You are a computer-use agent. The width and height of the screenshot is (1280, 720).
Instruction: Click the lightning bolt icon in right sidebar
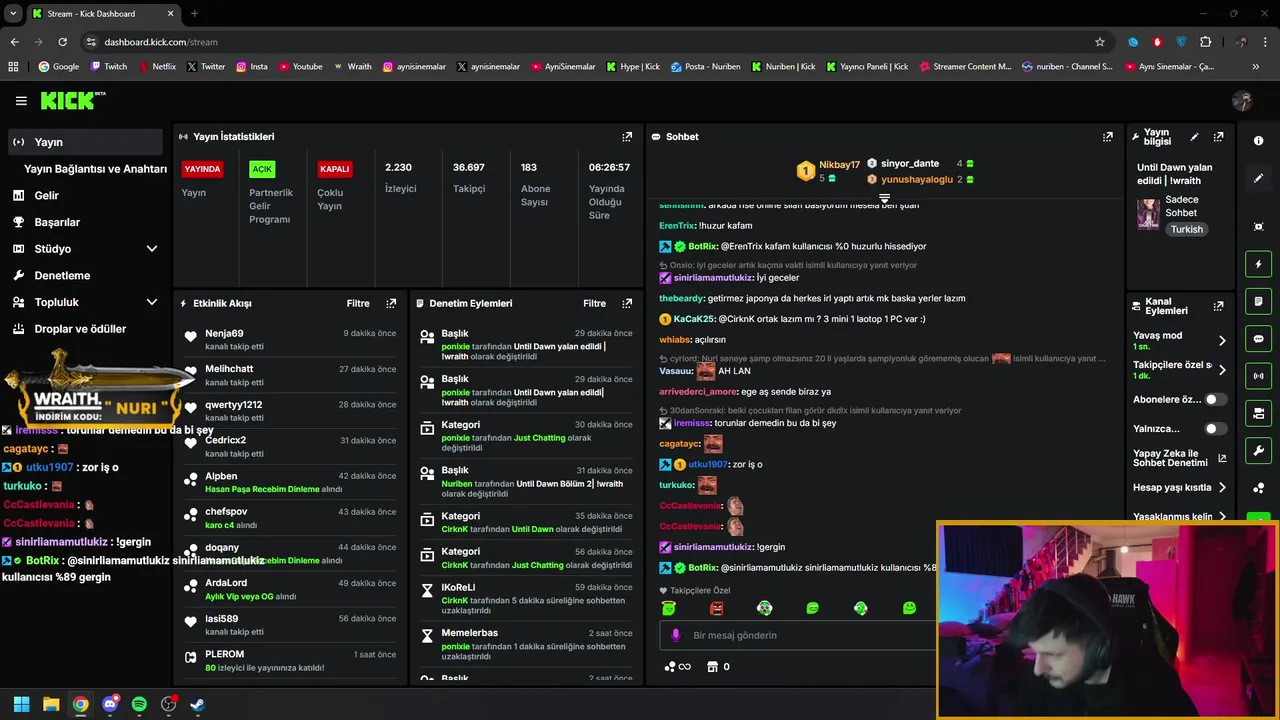point(1258,264)
